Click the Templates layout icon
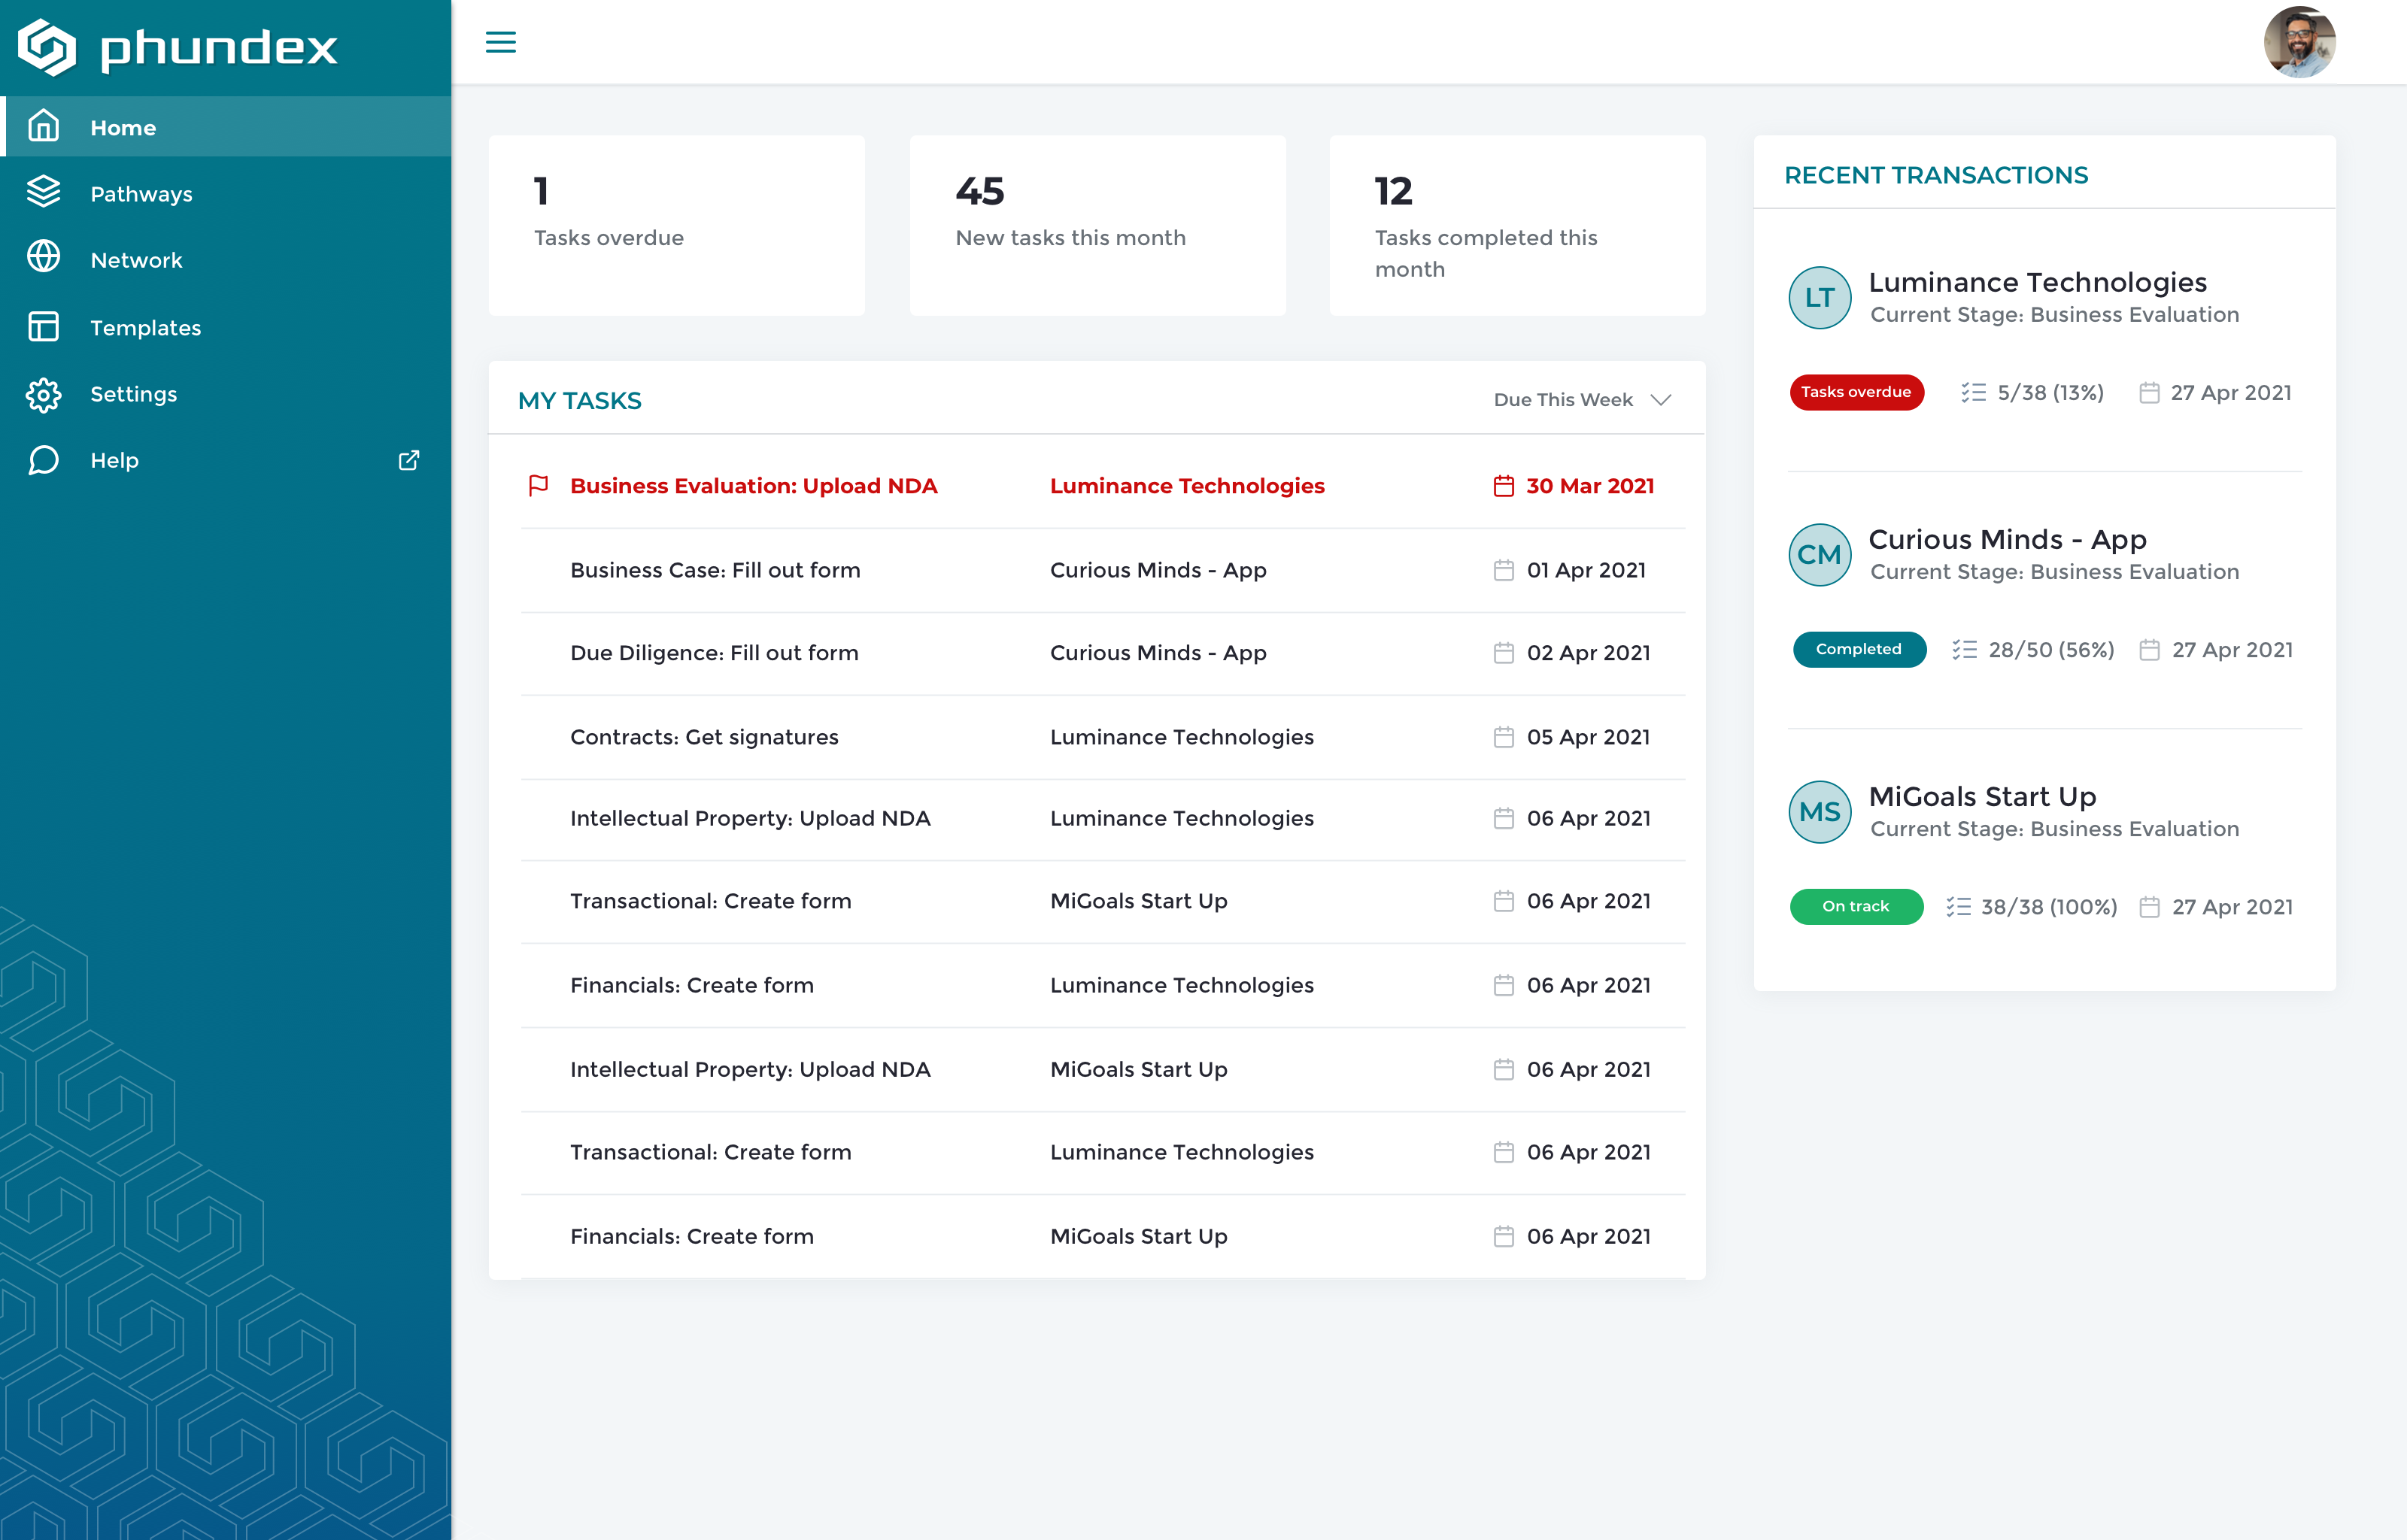 [43, 327]
